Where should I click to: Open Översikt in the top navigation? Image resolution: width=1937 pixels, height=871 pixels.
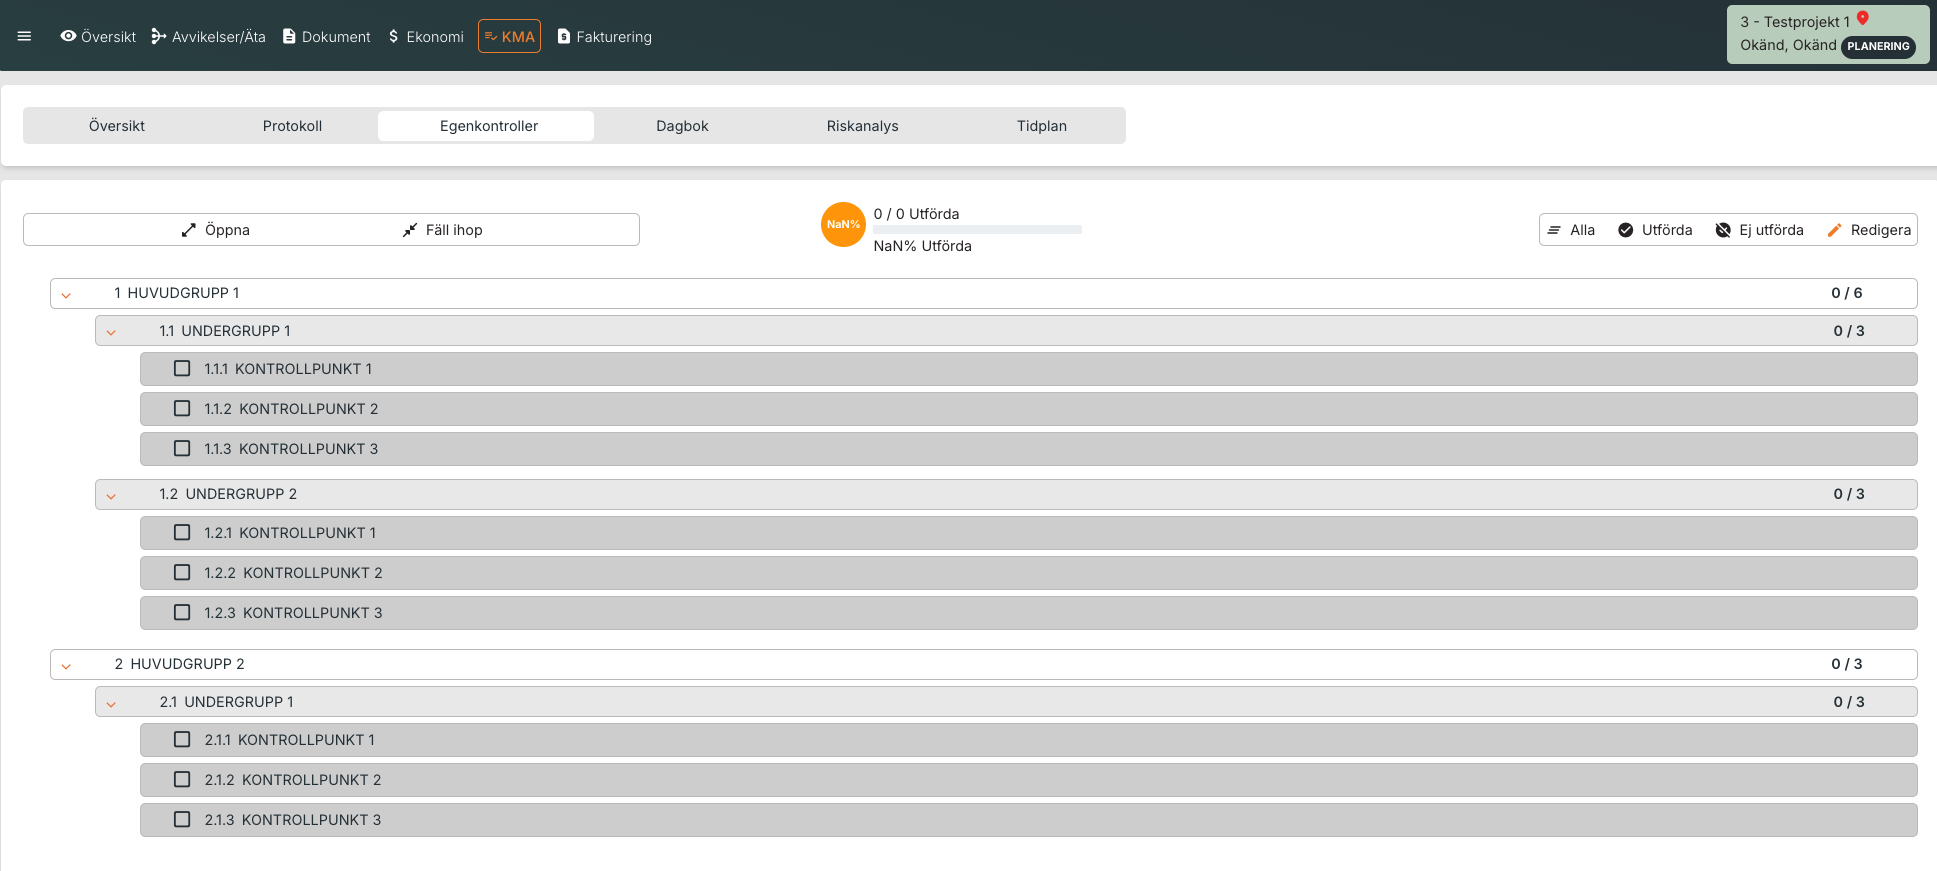click(x=98, y=36)
